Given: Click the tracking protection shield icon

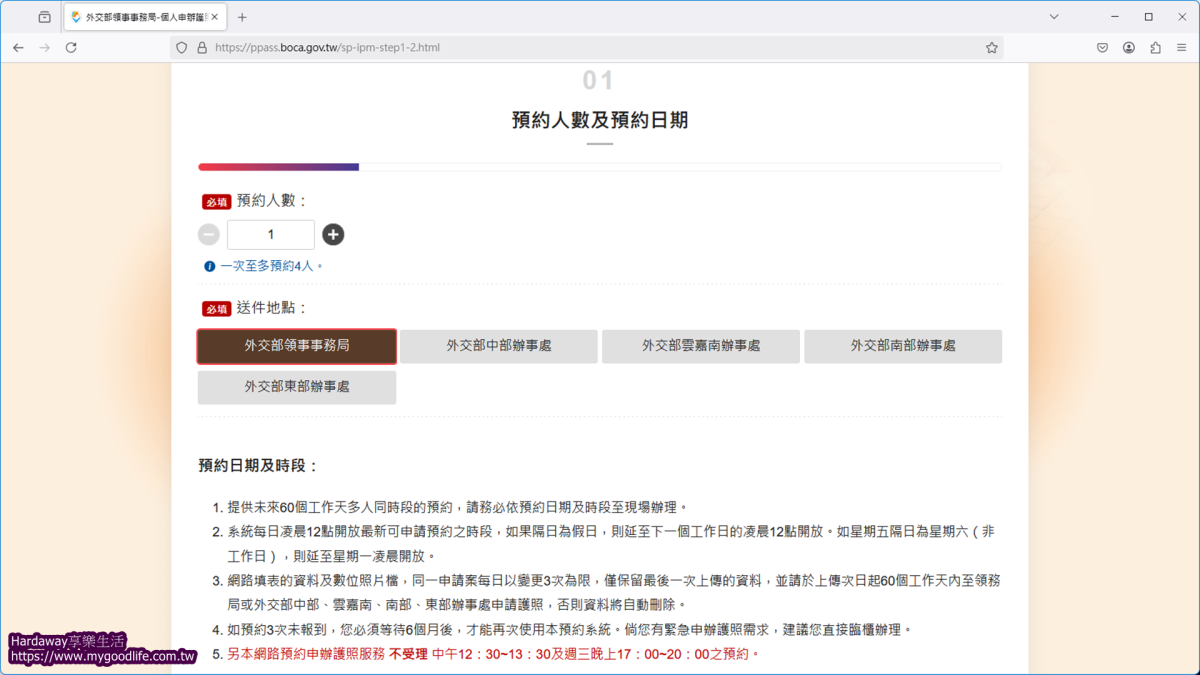Looking at the screenshot, I should click(183, 47).
